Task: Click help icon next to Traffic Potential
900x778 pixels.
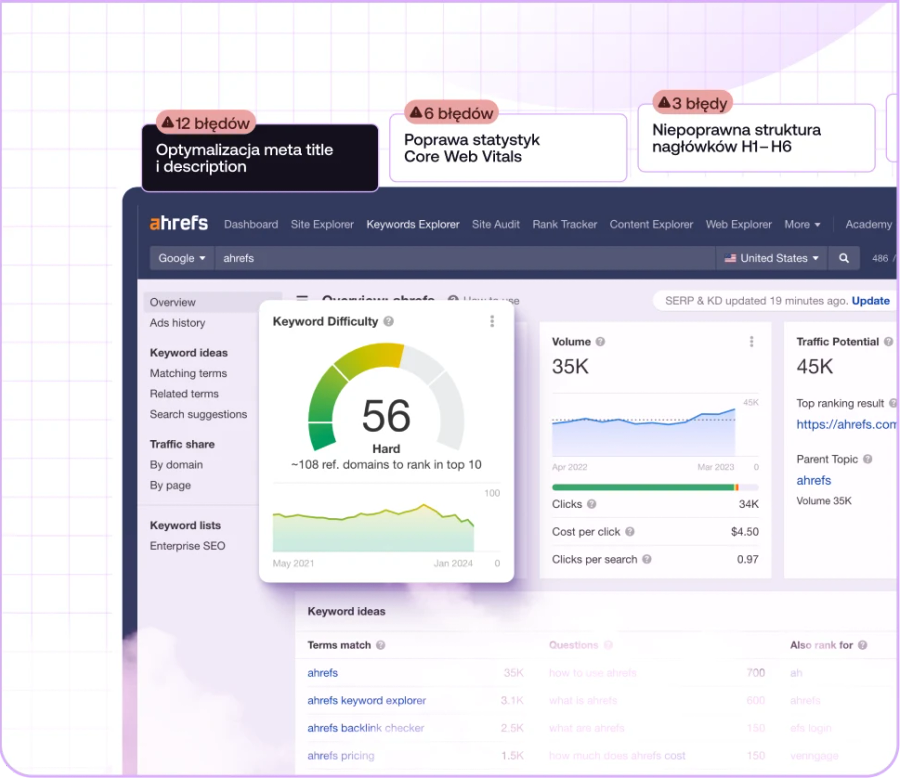Action: coord(889,342)
